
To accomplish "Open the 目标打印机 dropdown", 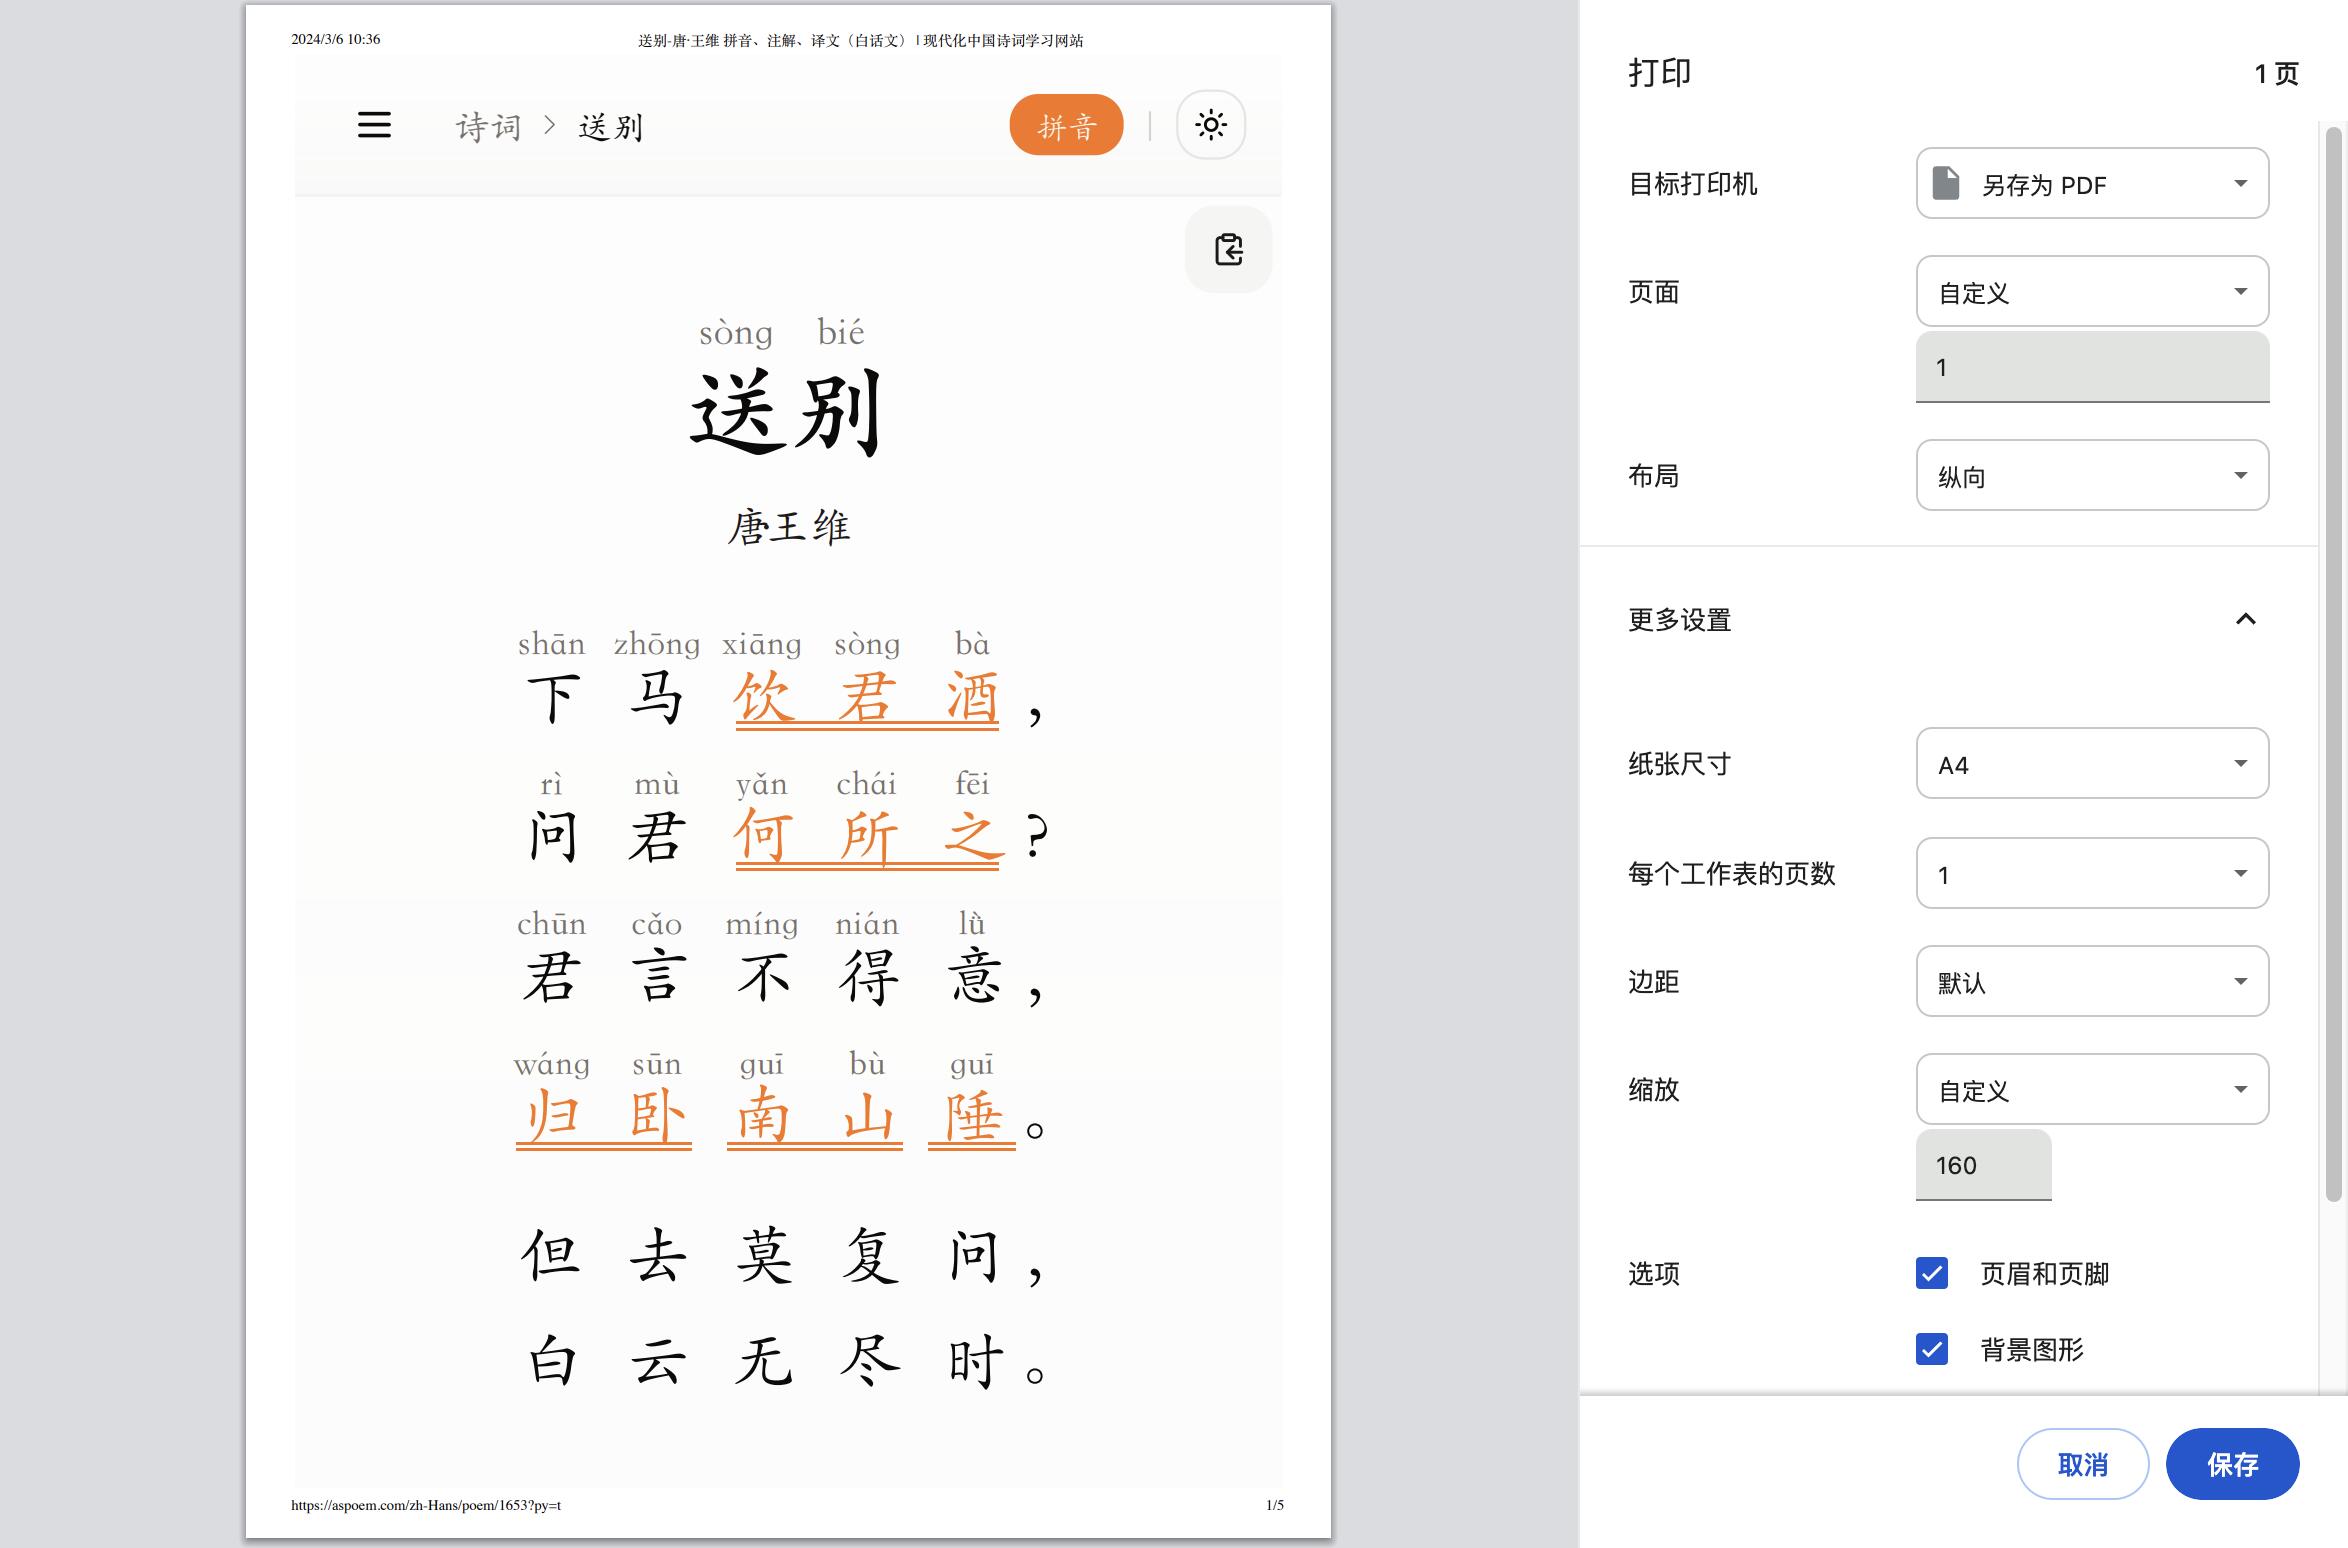I will (x=2092, y=184).
